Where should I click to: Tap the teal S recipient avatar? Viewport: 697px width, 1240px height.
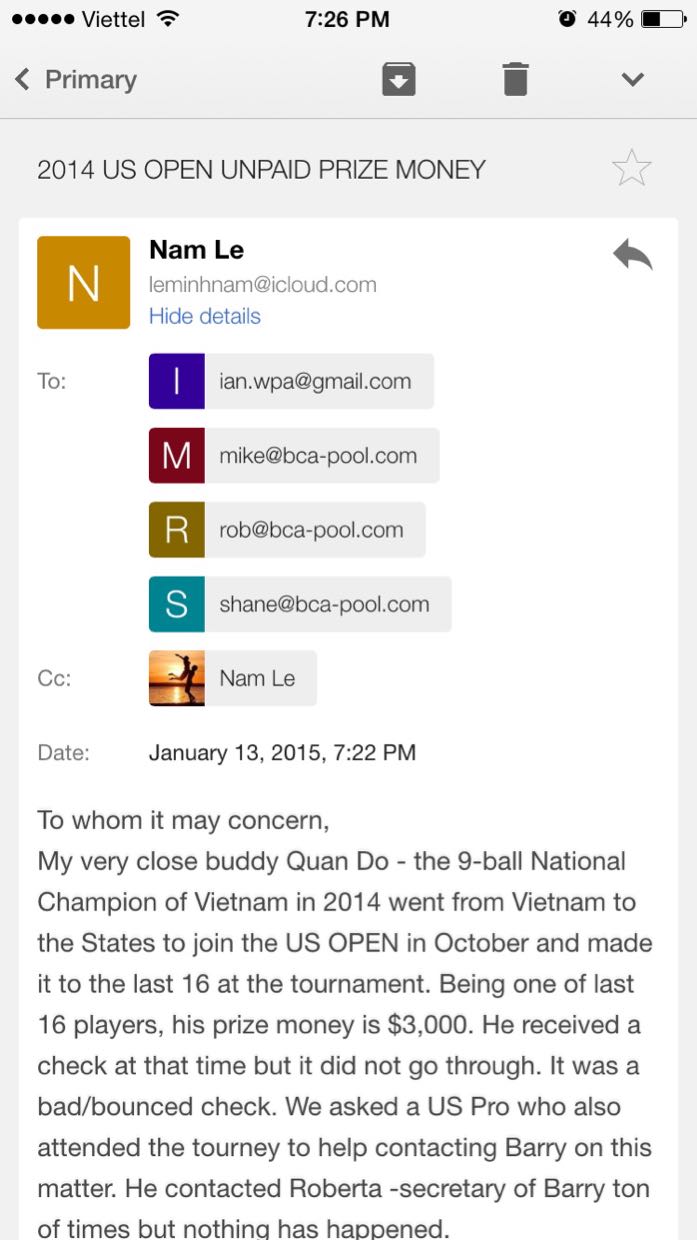(x=177, y=604)
